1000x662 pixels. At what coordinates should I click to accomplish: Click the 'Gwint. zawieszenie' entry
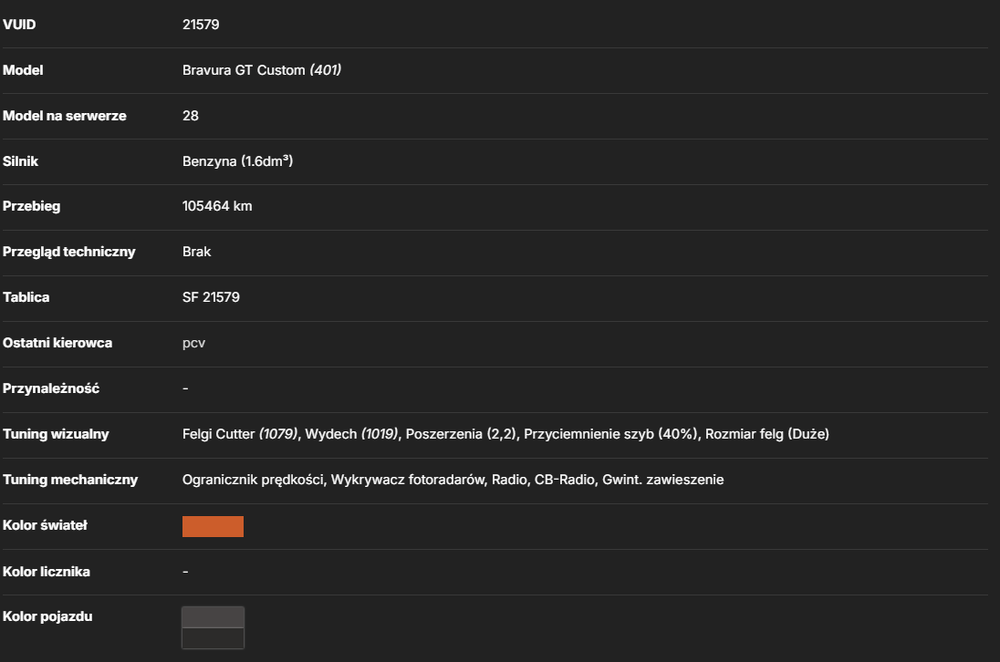(x=663, y=480)
